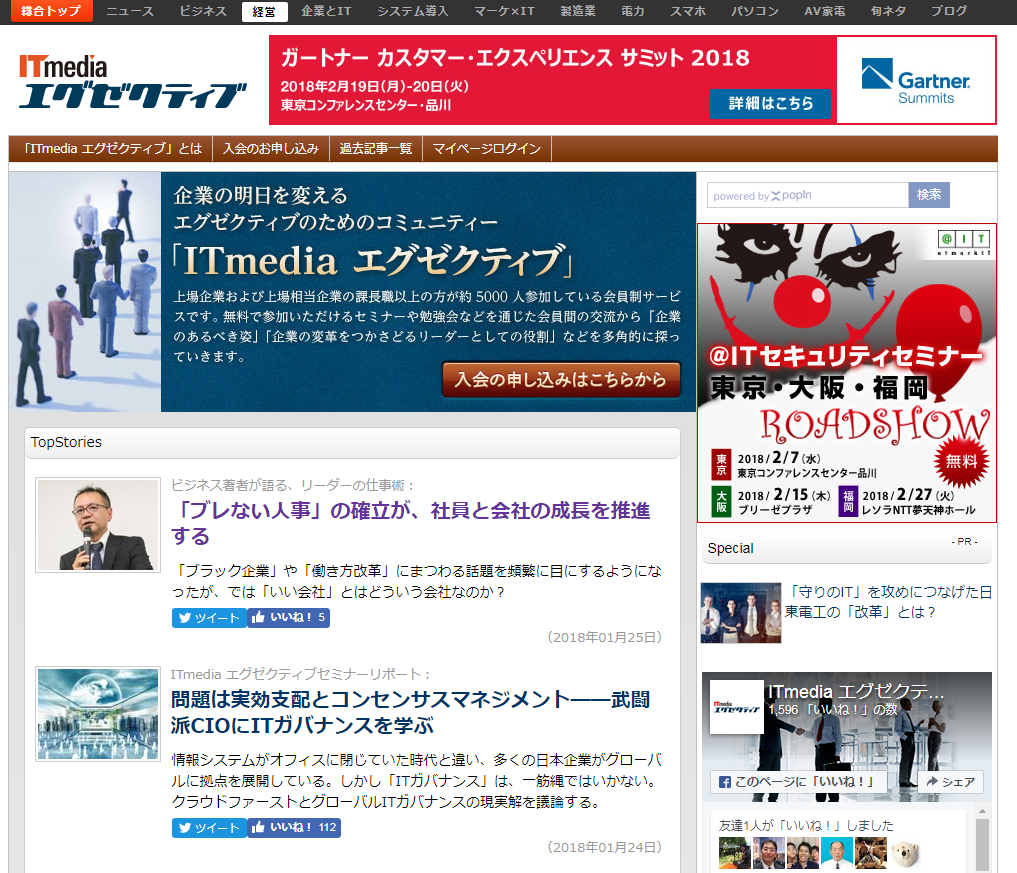Viewport: 1017px width, 873px height.
Task: Tweet the ブレない人事 article
Action: coord(209,618)
